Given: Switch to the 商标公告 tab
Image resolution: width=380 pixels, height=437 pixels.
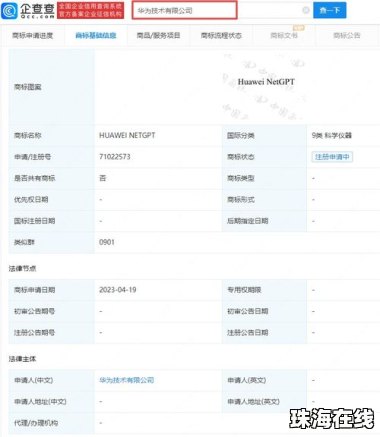Looking at the screenshot, I should click(347, 35).
